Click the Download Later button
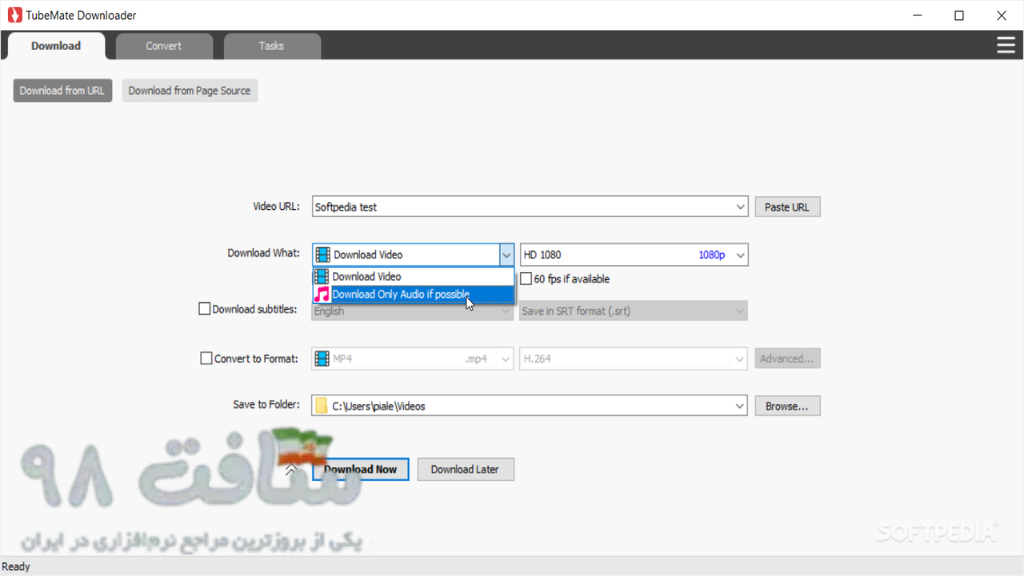1024x576 pixels. [x=465, y=470]
